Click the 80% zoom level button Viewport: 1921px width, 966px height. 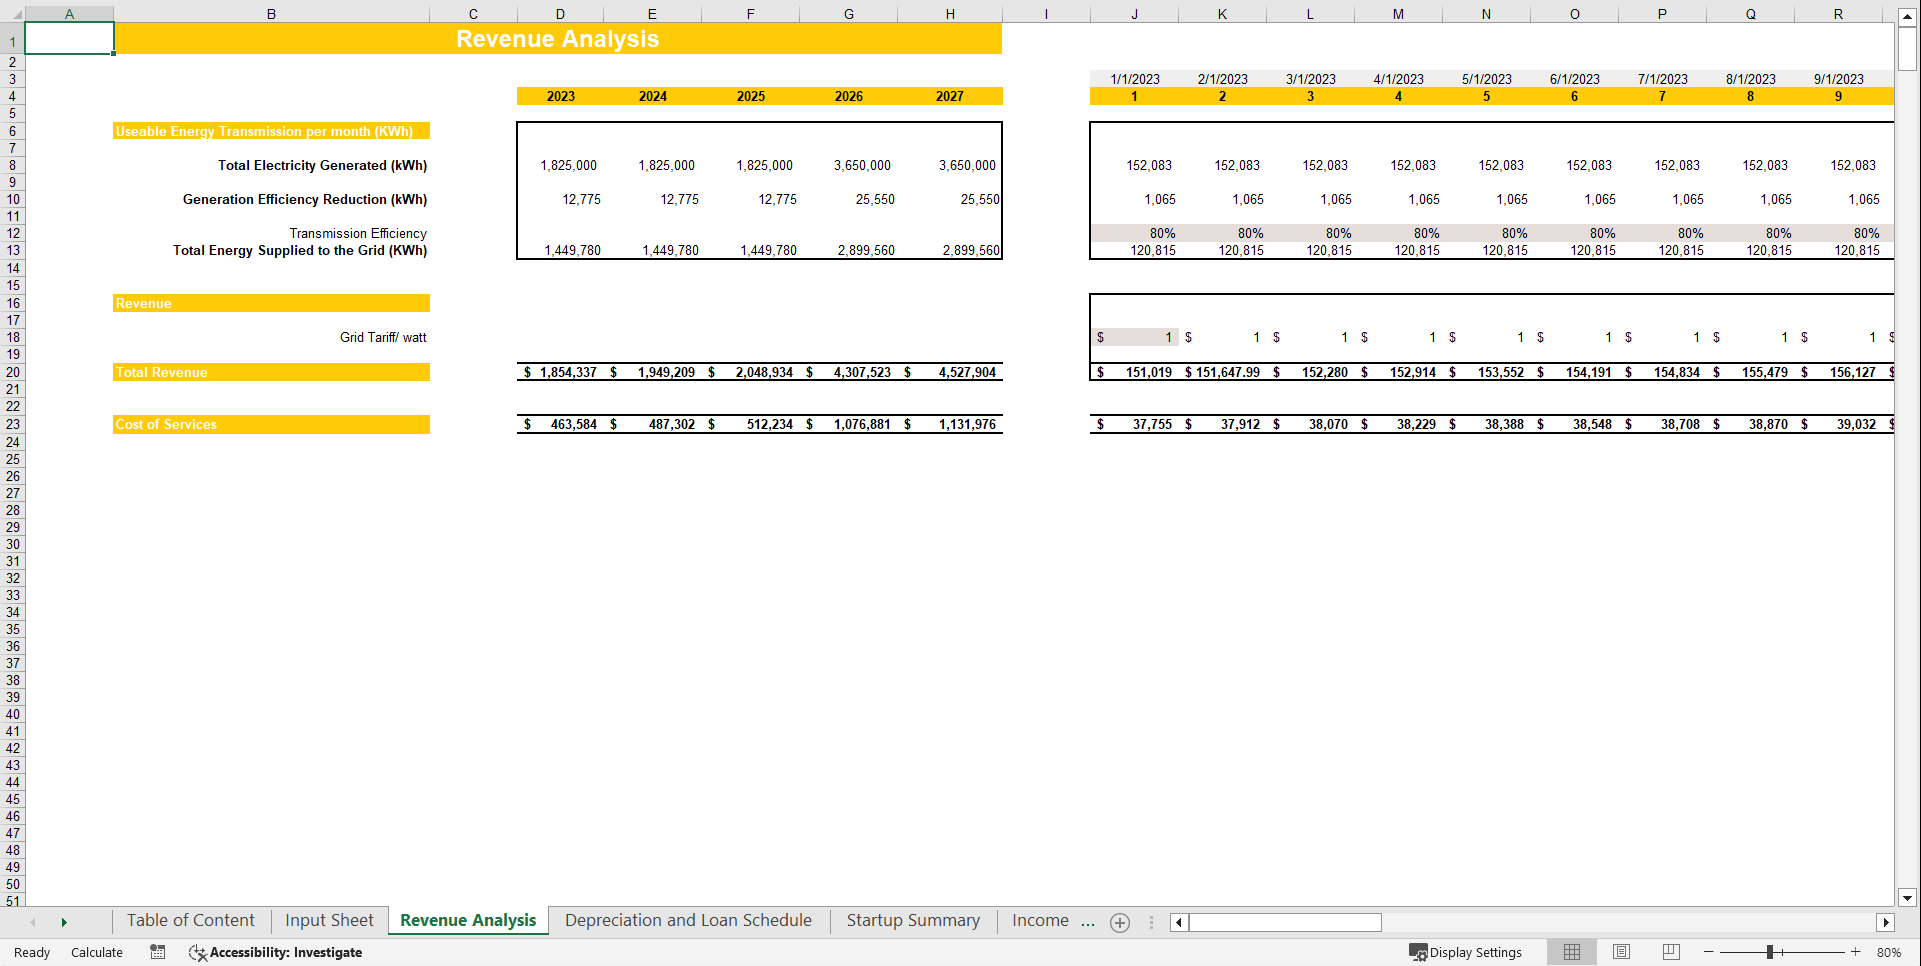point(1890,952)
